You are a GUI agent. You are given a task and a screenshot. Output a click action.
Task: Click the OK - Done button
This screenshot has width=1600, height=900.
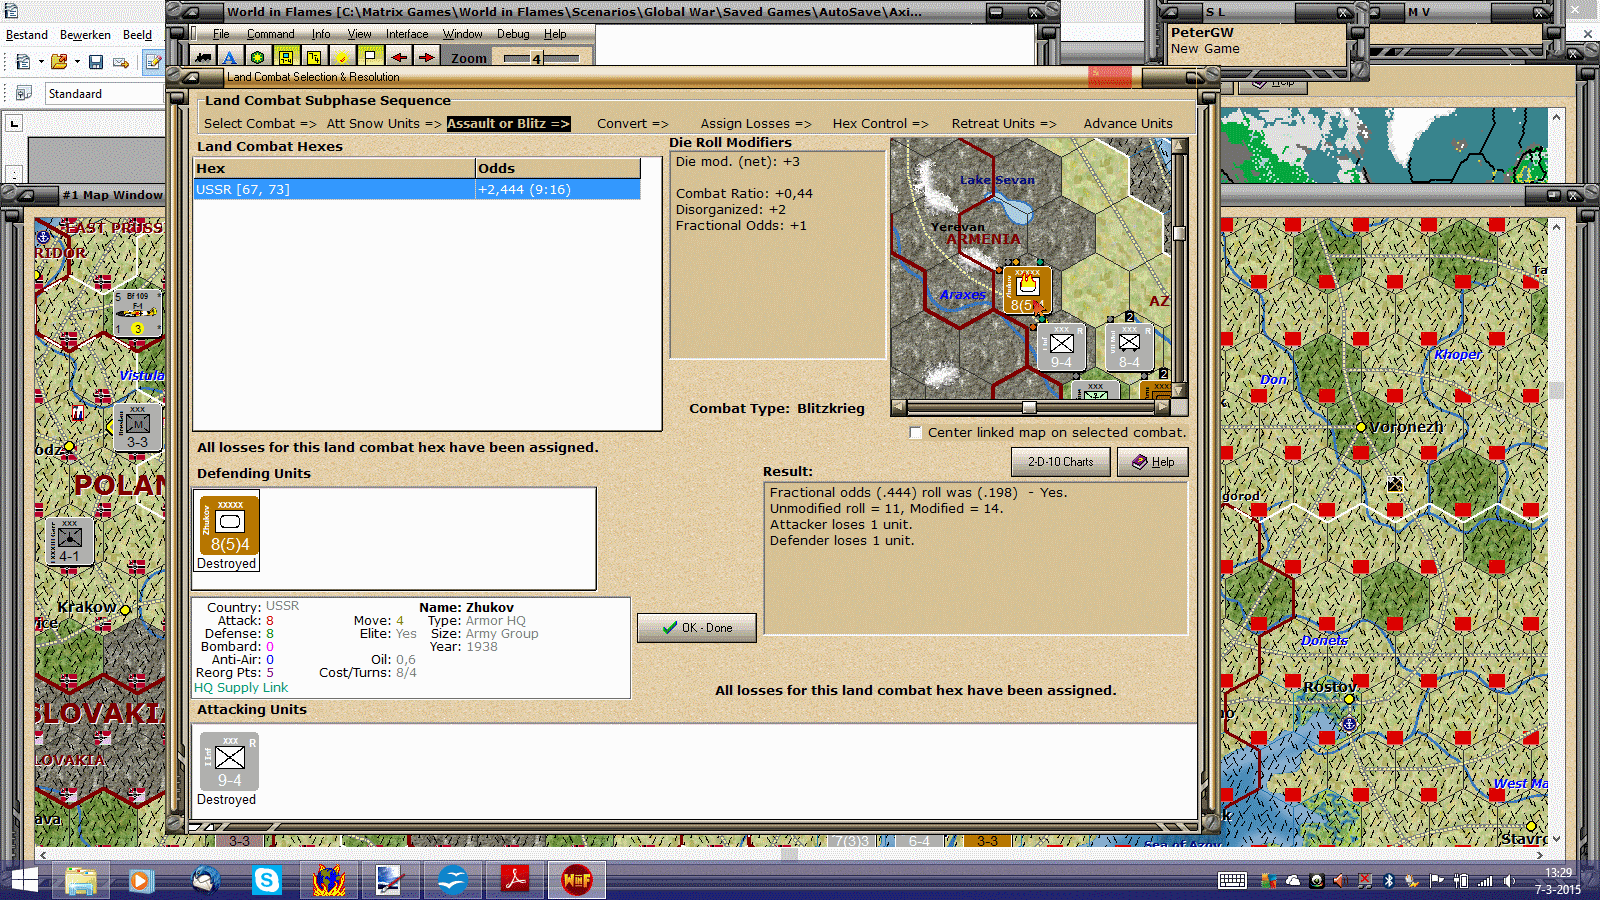click(x=697, y=628)
